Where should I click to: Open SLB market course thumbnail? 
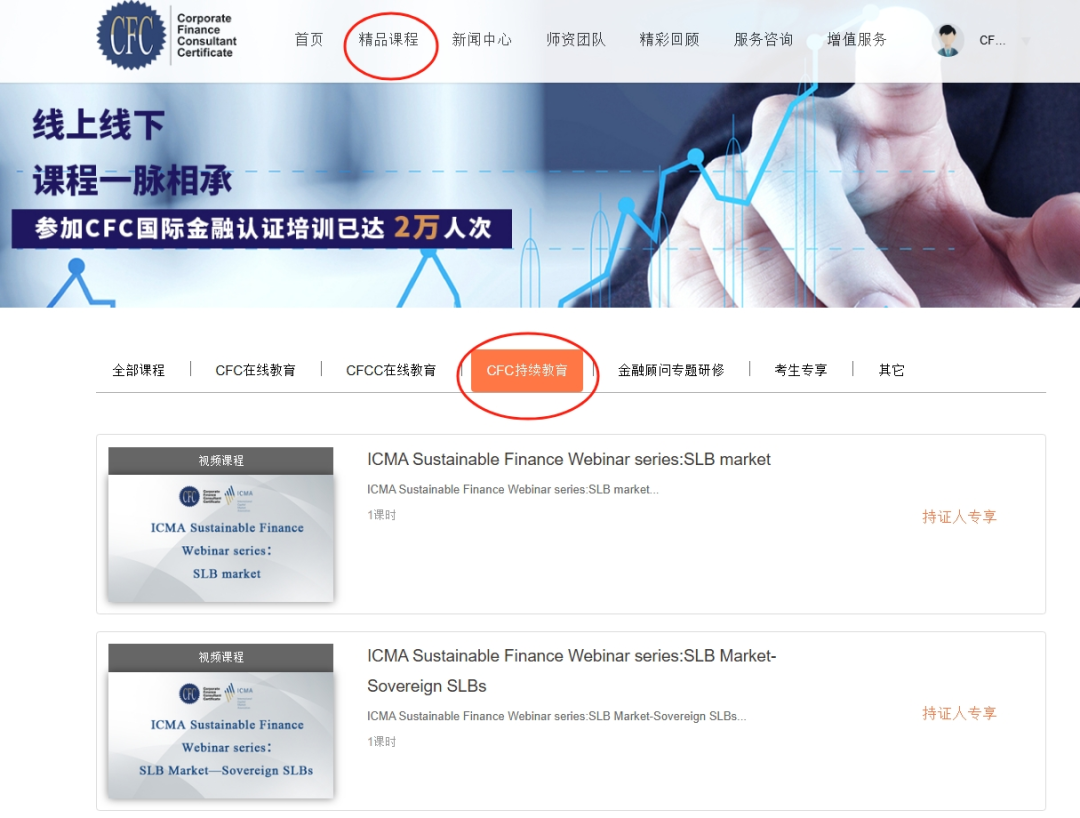click(x=220, y=525)
